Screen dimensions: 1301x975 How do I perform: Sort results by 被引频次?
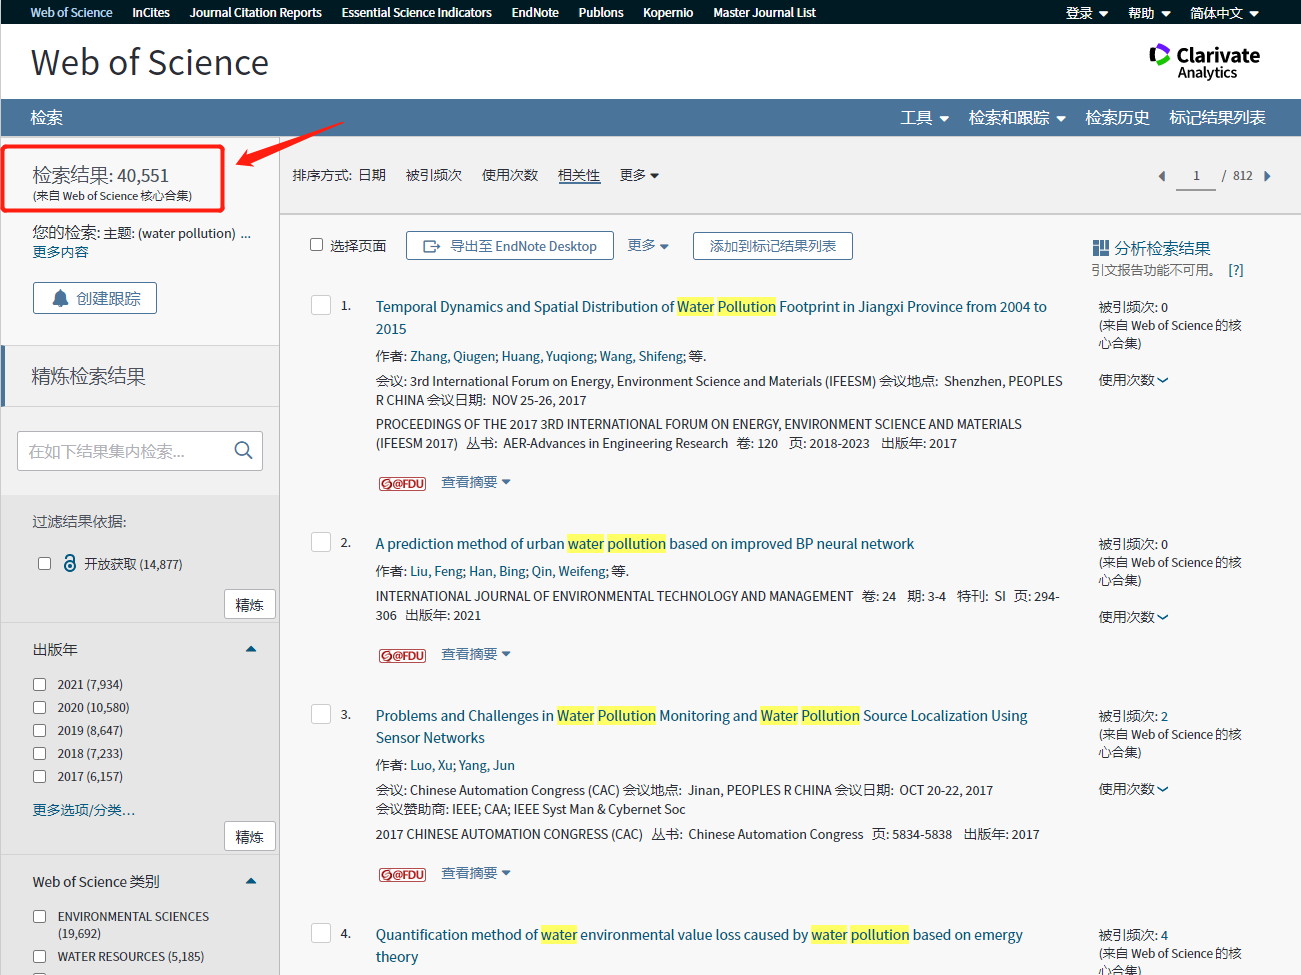(x=434, y=175)
